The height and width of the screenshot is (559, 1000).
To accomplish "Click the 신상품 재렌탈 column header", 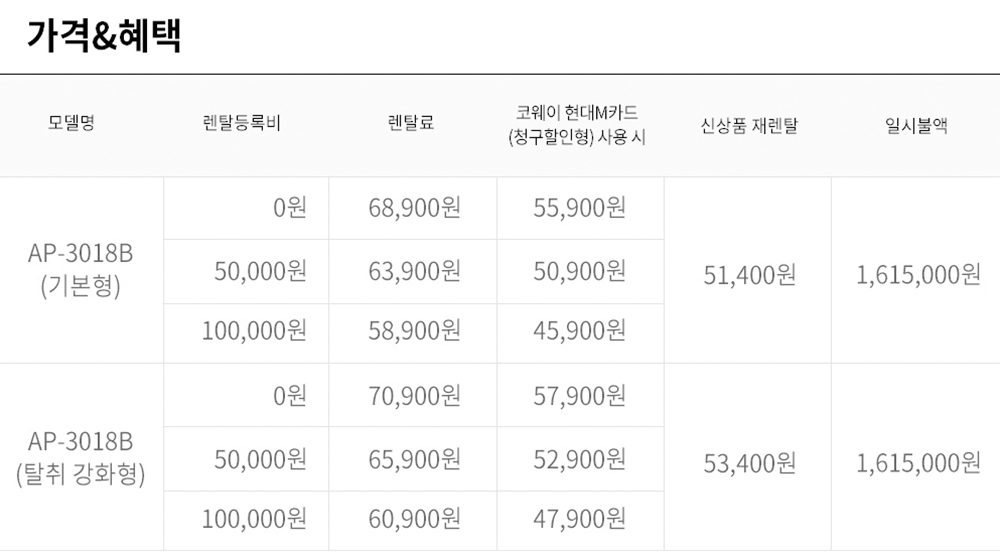I will [750, 126].
